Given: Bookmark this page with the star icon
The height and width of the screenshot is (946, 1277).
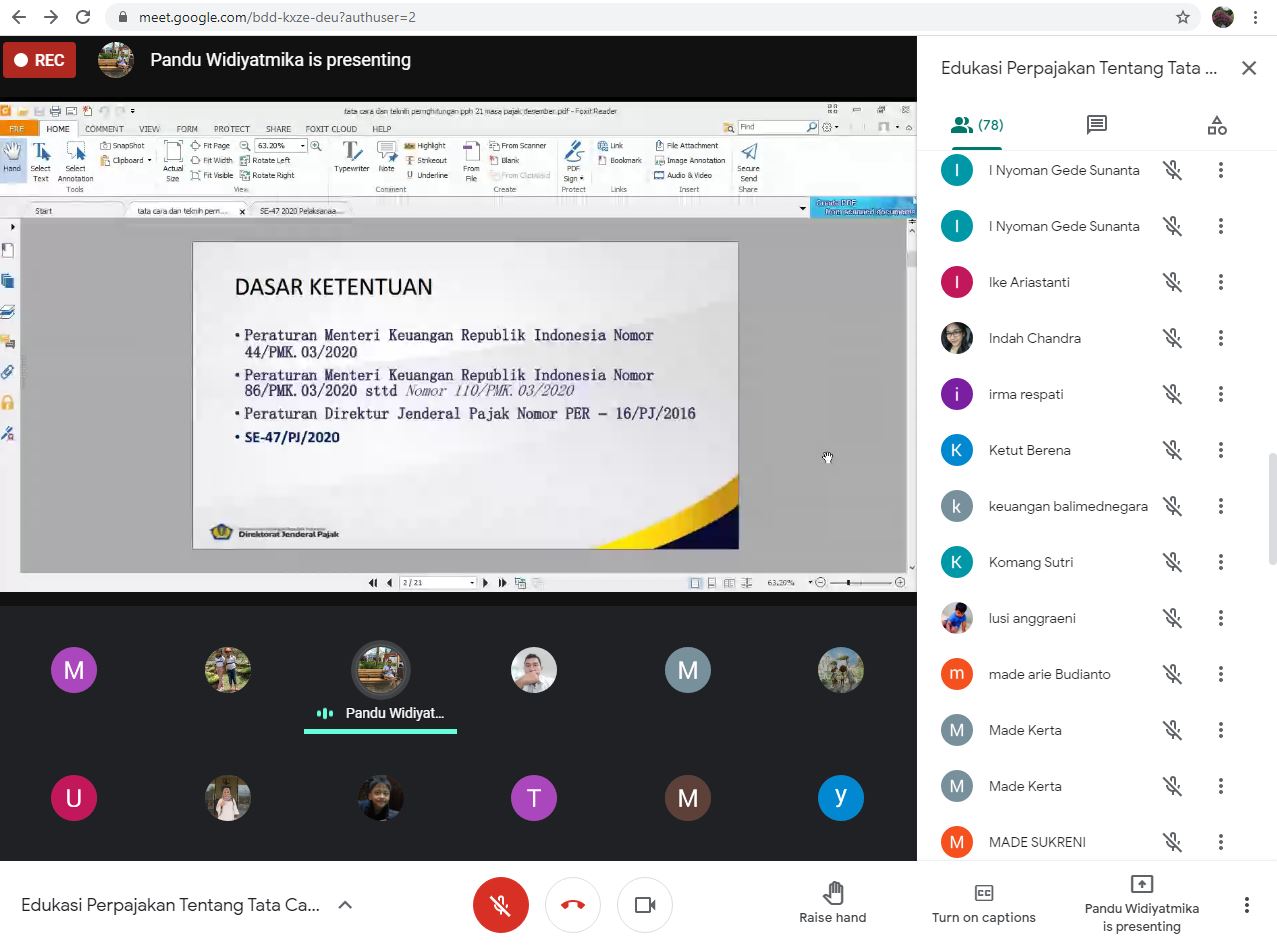Looking at the screenshot, I should click(x=1183, y=17).
